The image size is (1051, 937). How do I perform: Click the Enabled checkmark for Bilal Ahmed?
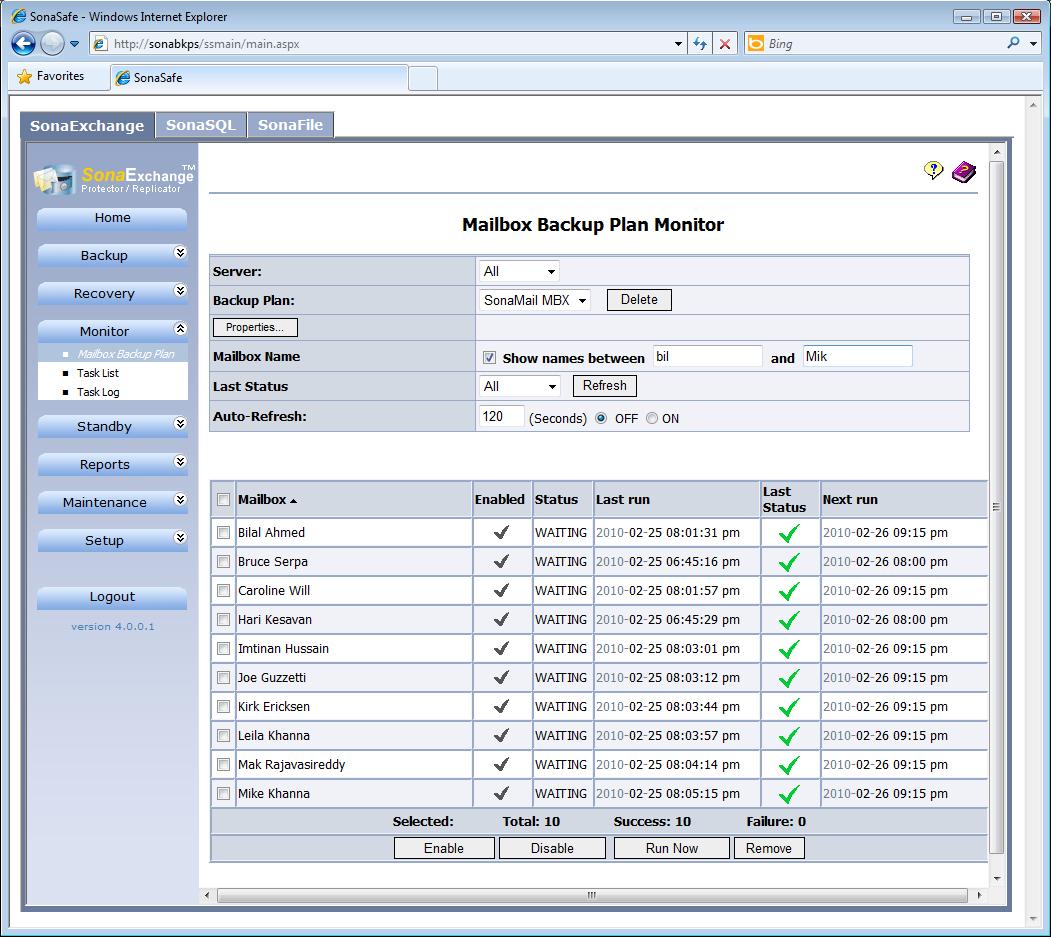tap(501, 532)
